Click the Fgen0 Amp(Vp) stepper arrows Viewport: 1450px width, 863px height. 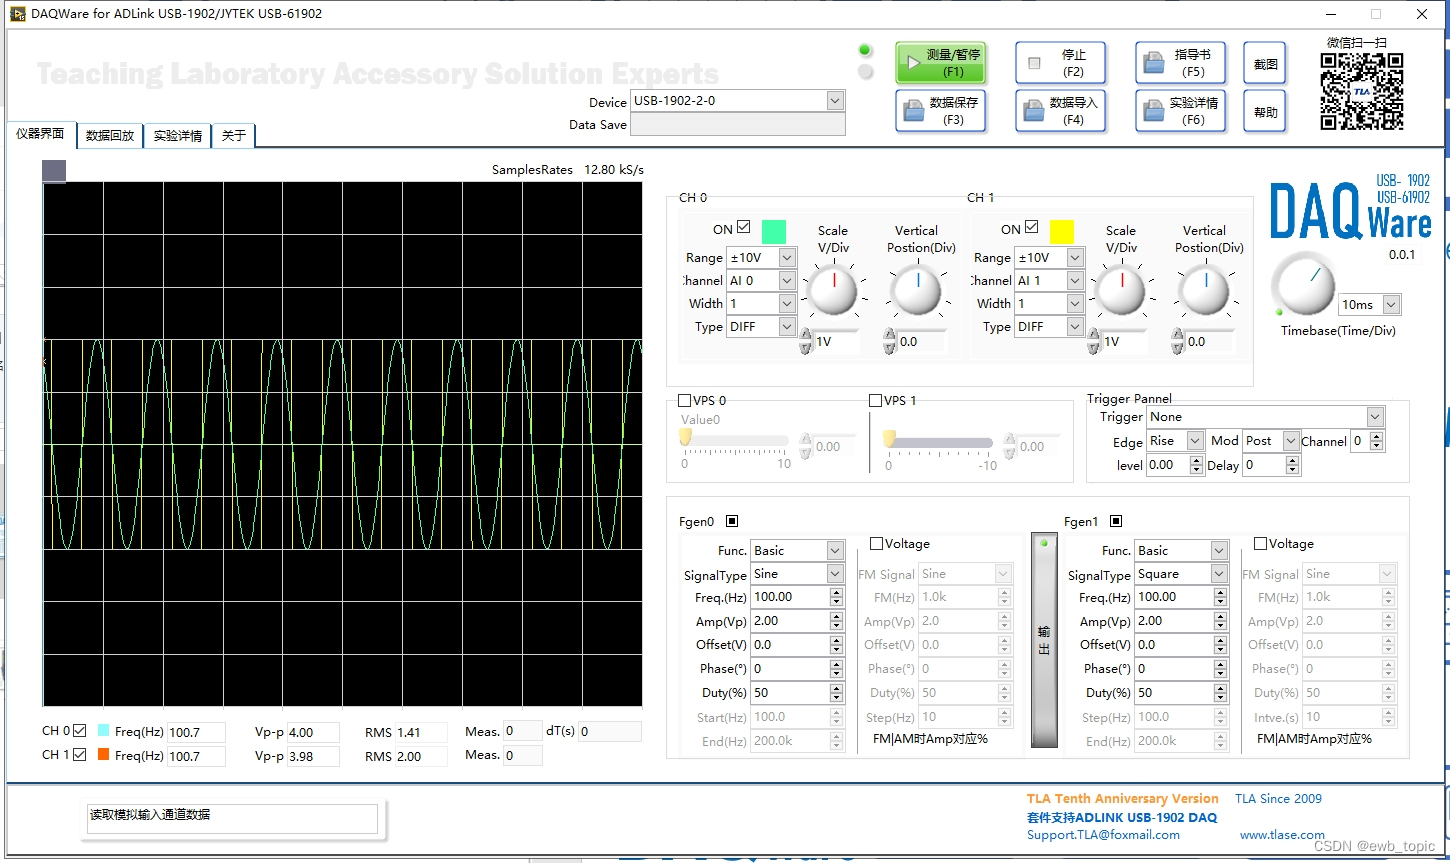[836, 621]
